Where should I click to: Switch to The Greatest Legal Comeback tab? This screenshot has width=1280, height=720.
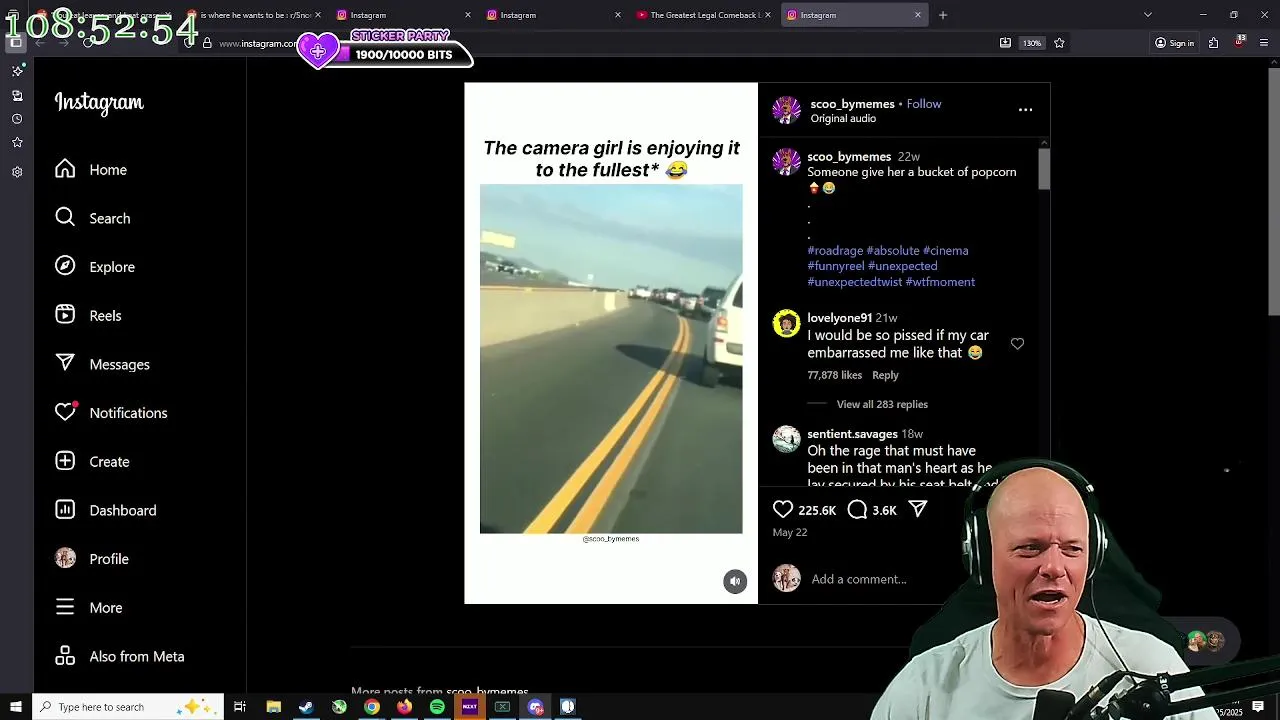click(x=705, y=15)
